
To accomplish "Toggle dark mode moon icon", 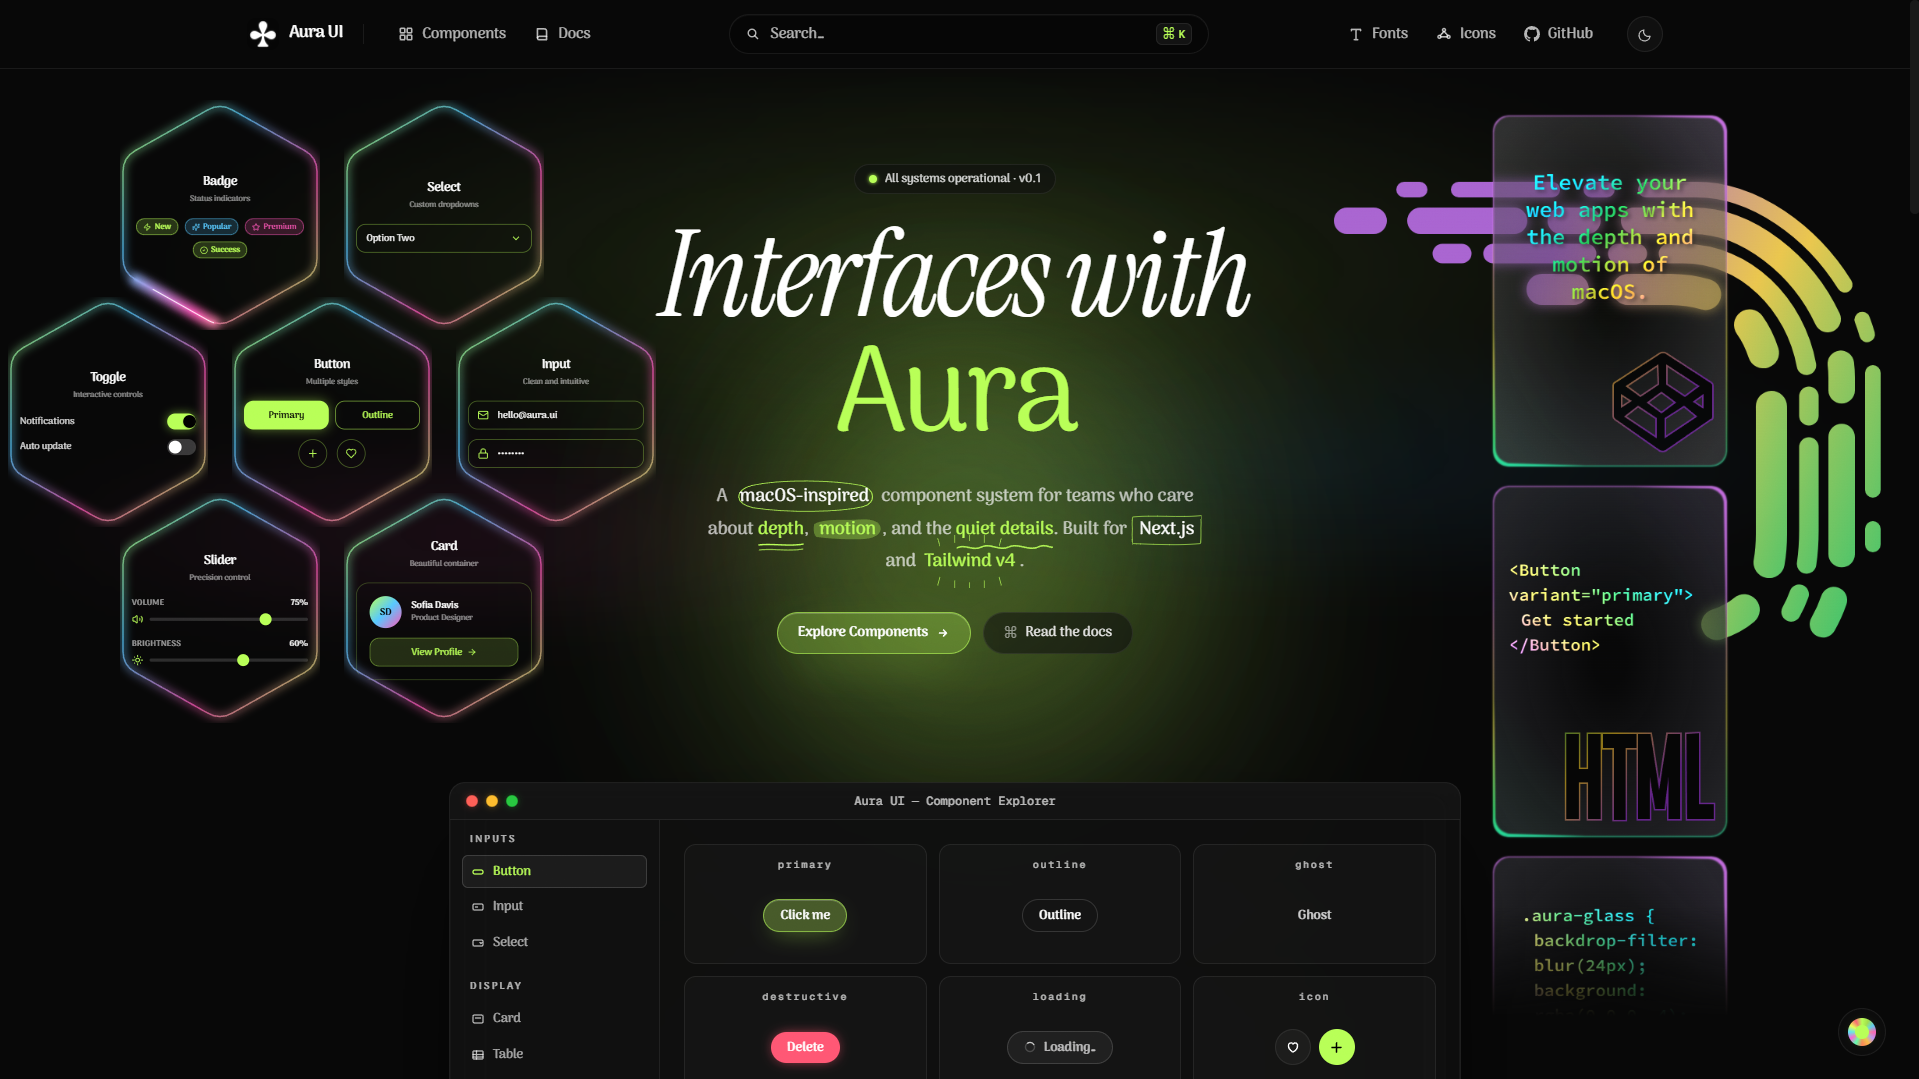I will click(x=1644, y=35).
